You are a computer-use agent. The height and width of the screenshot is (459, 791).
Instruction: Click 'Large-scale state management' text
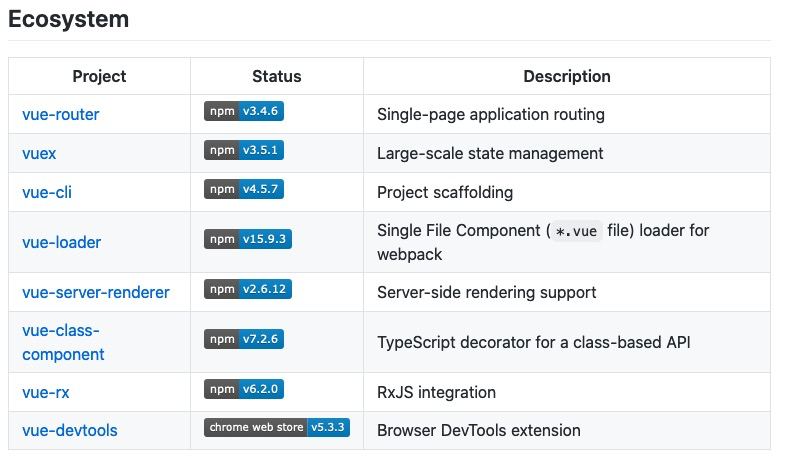[490, 153]
